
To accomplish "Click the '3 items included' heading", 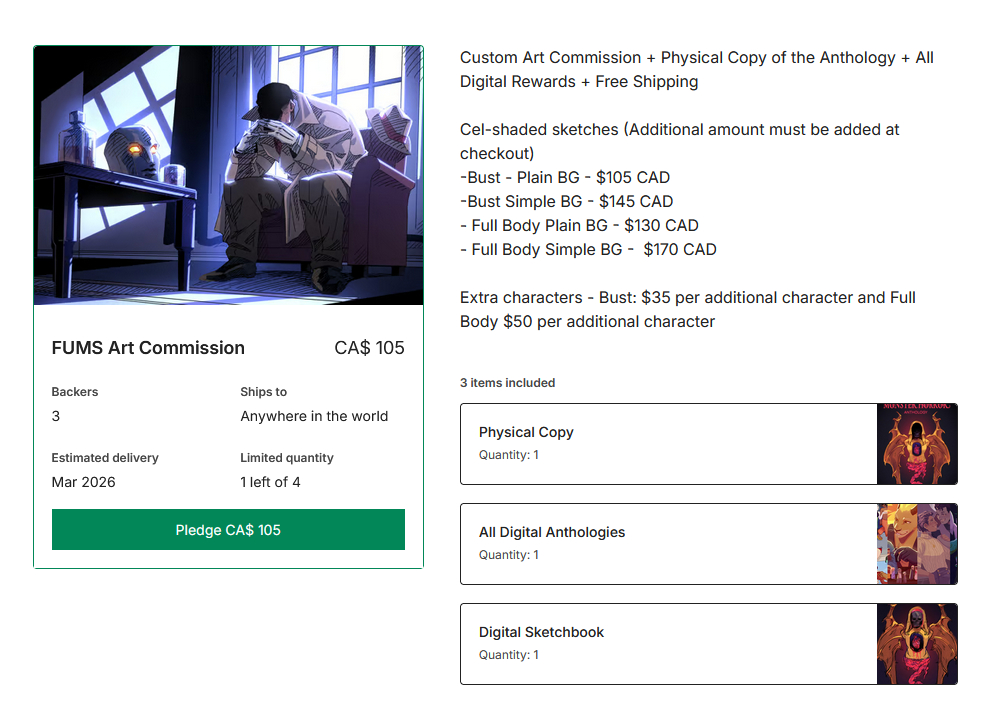I will 507,383.
